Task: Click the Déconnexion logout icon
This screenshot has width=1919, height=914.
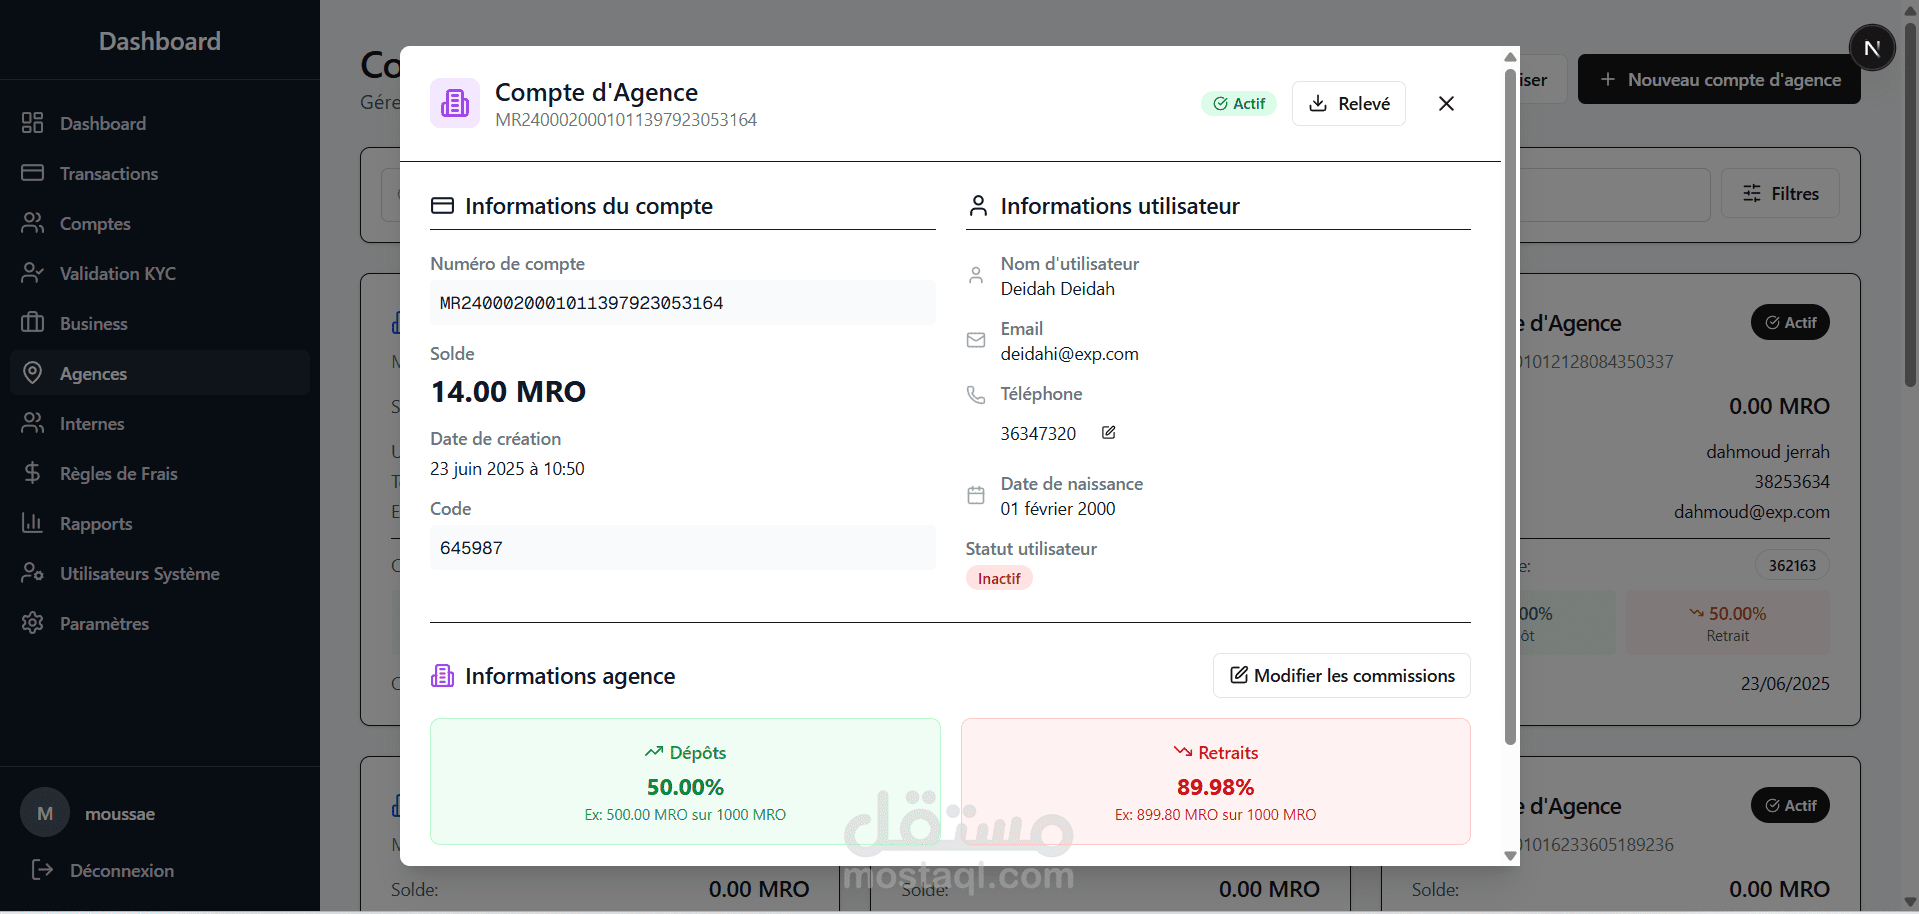Action: tap(42, 869)
